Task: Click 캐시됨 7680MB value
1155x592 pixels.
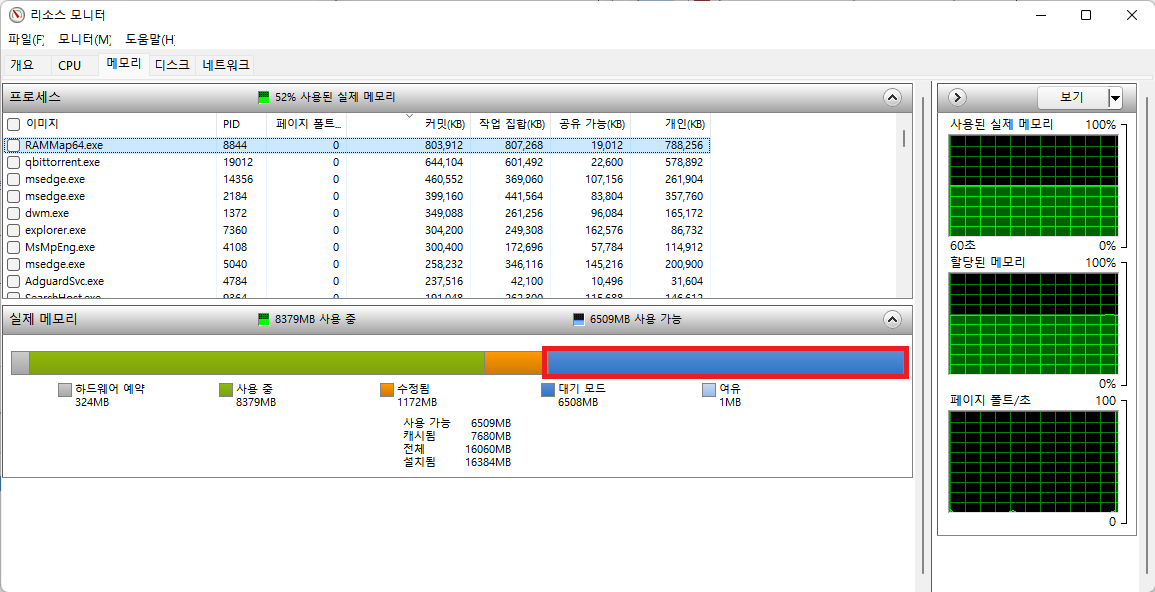Action: tap(491, 436)
